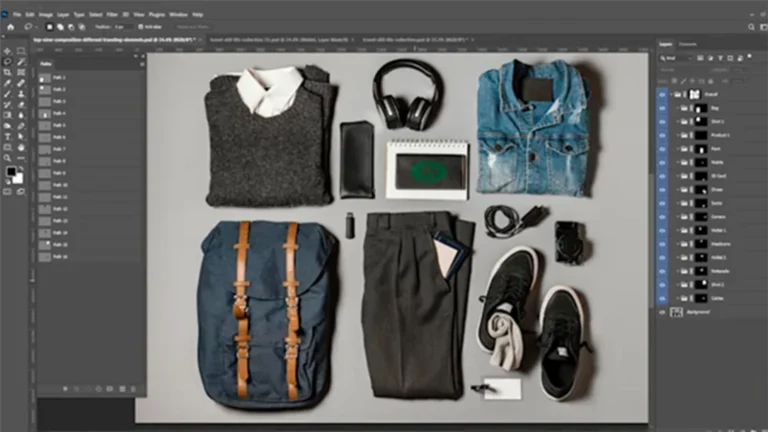Select the Magic Wand tool

pyautogui.click(x=21, y=62)
